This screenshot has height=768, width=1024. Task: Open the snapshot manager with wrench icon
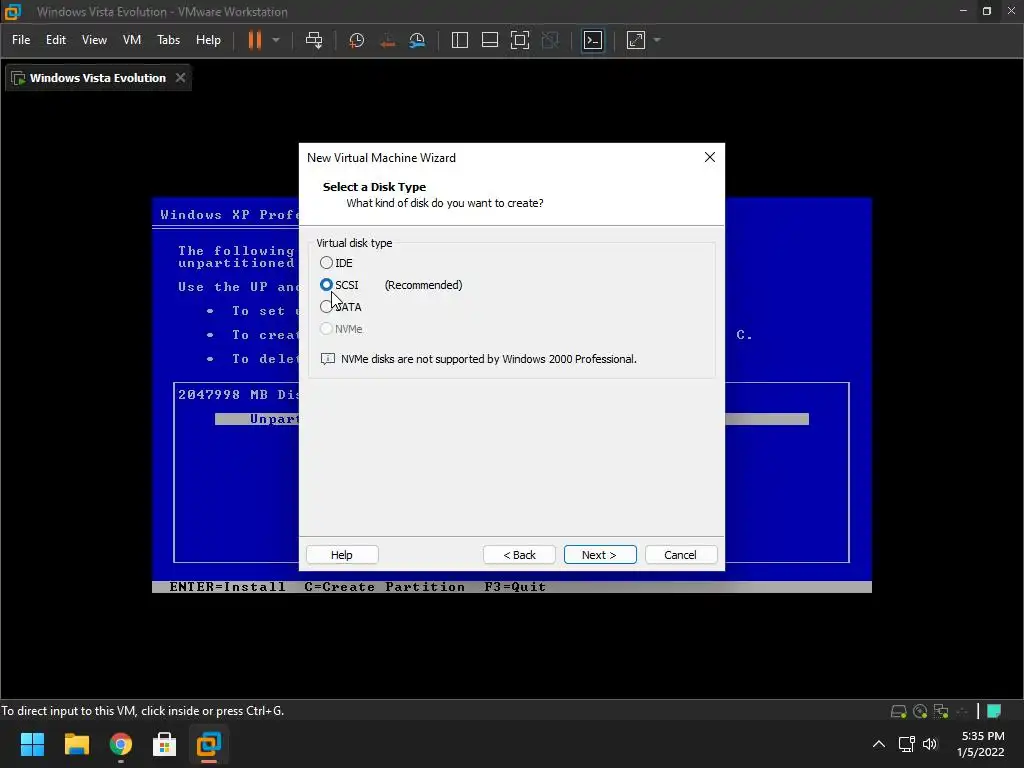click(417, 40)
